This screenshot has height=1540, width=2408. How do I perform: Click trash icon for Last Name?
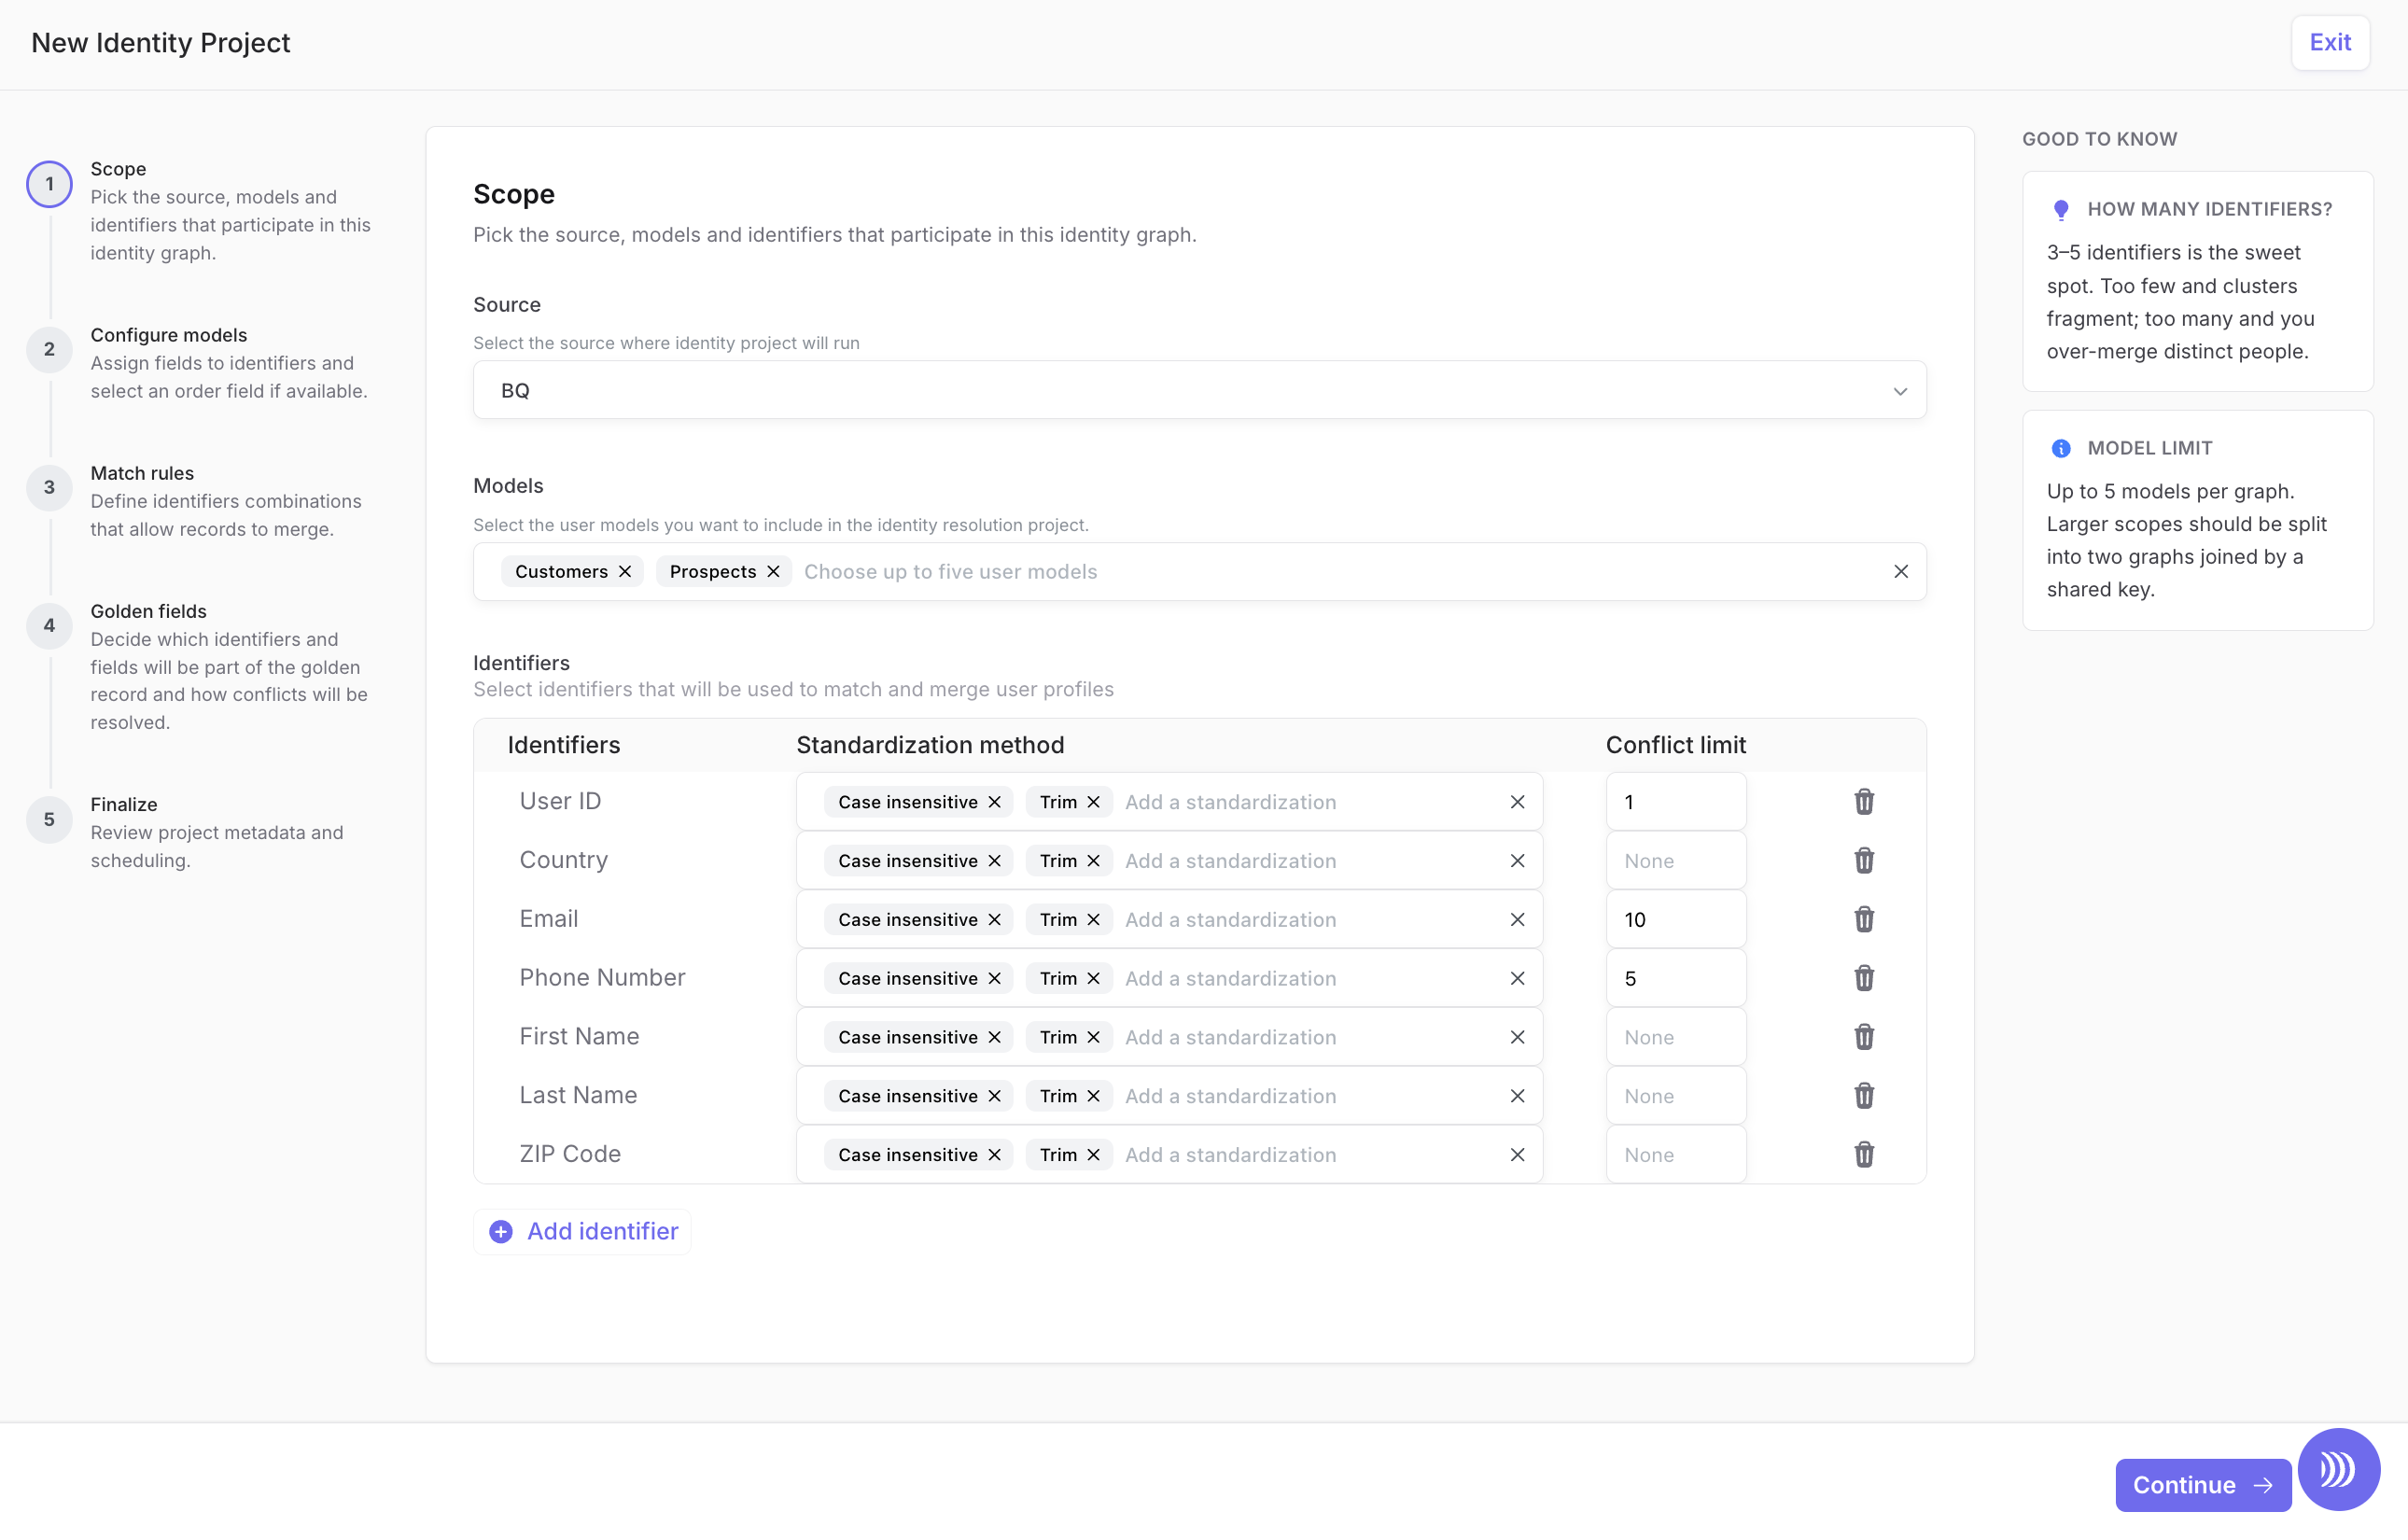click(1864, 1095)
